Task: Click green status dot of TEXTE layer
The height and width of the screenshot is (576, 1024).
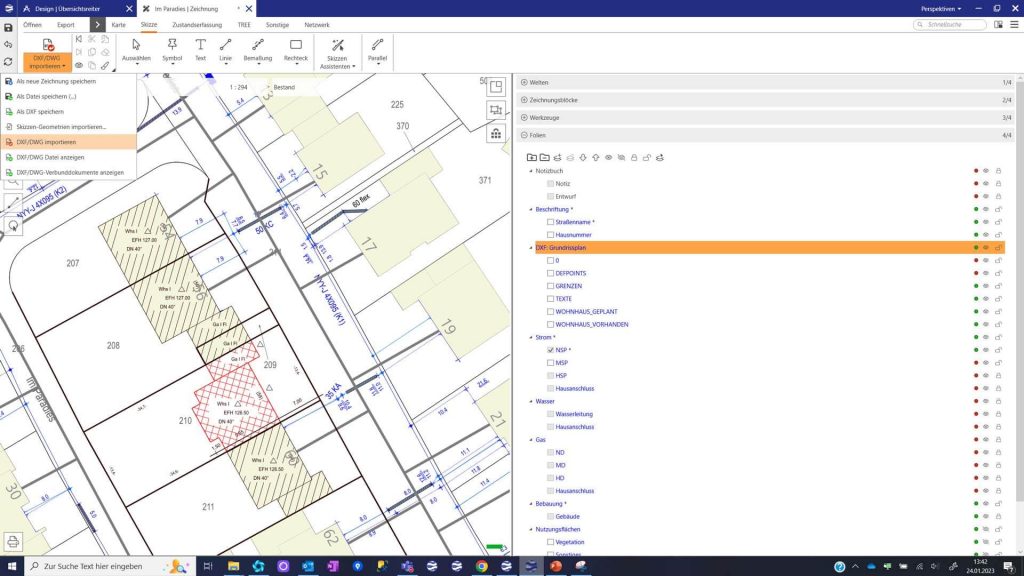Action: click(975, 299)
